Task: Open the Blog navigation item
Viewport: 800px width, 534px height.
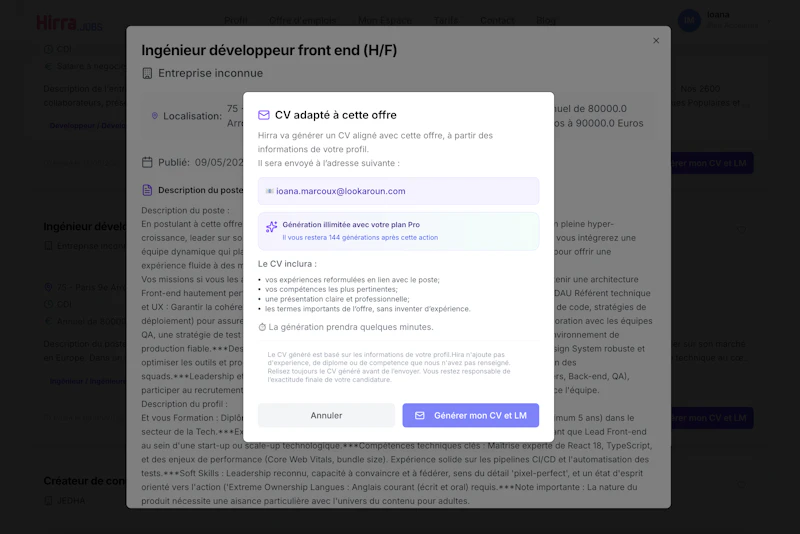Action: point(545,20)
